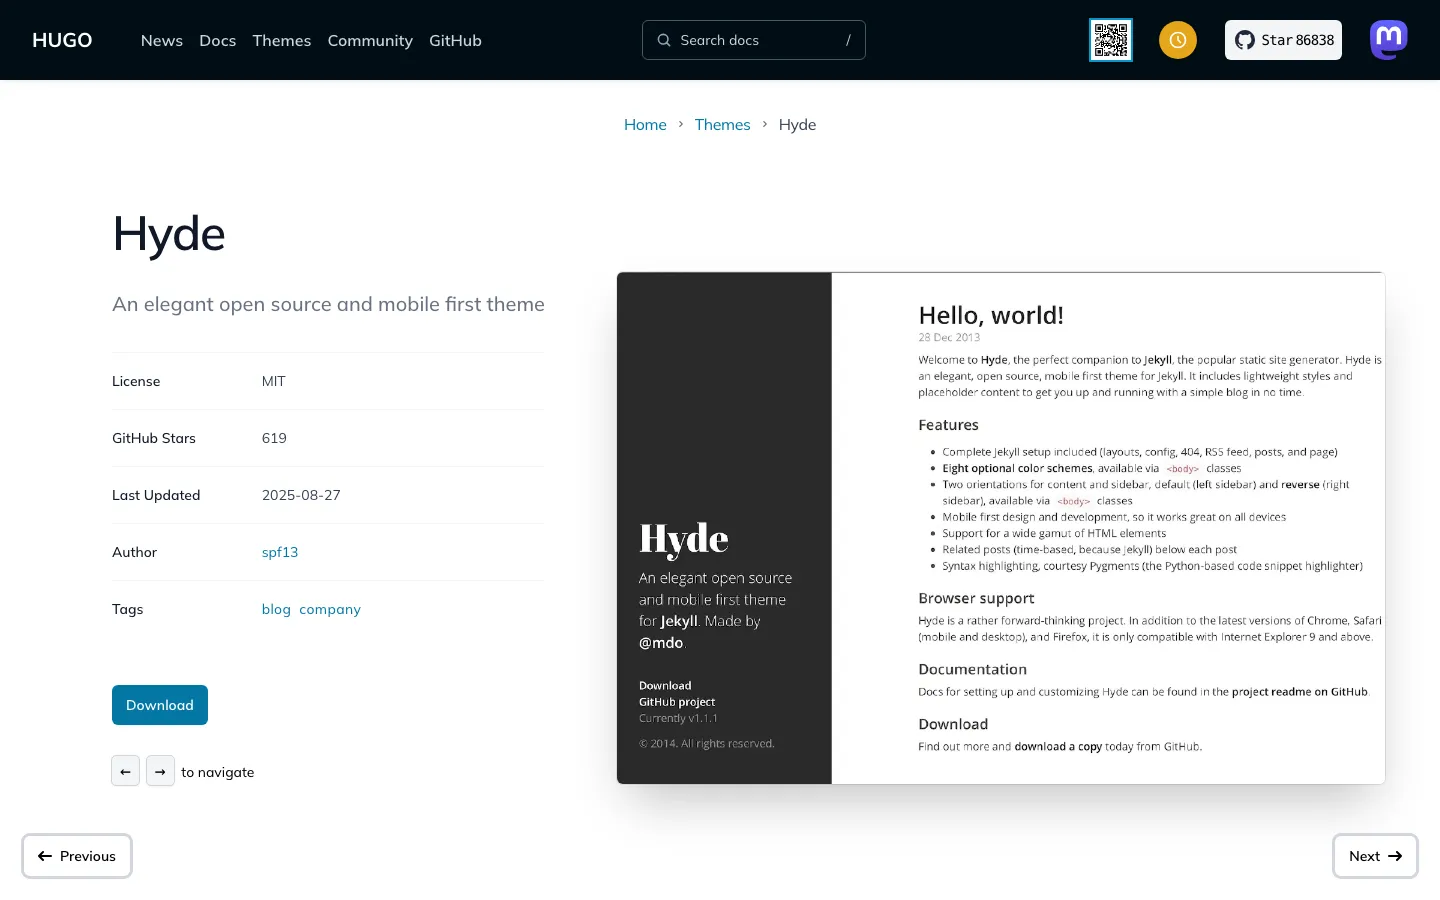Image resolution: width=1440 pixels, height=900 pixels.
Task: Click the slash shortcut hint in search
Action: tap(848, 40)
